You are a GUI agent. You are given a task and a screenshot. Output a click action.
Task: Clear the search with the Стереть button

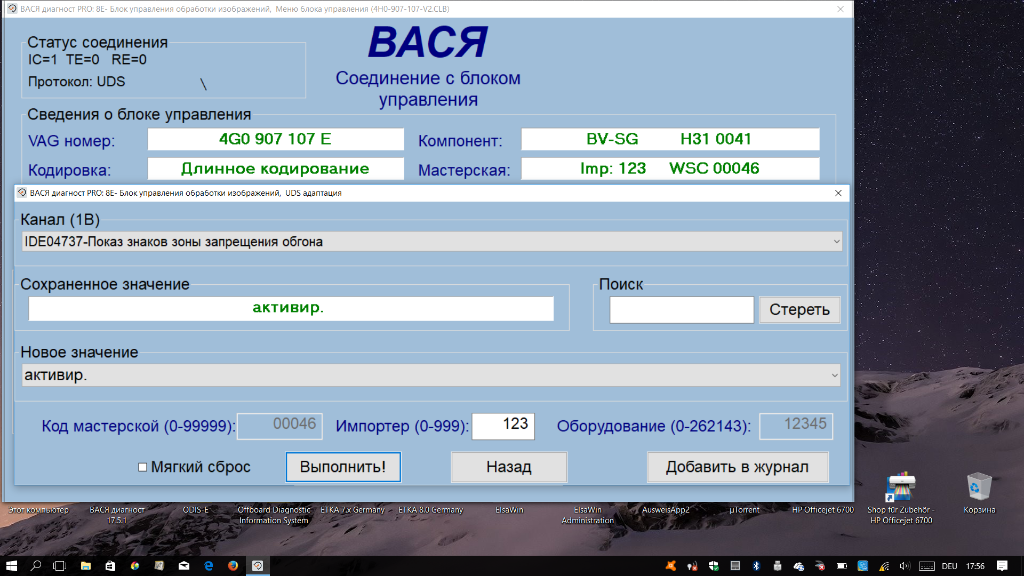(x=799, y=310)
